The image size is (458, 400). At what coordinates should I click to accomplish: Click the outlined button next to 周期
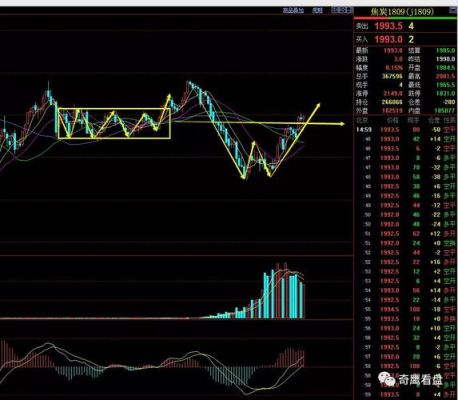pyautogui.click(x=342, y=10)
